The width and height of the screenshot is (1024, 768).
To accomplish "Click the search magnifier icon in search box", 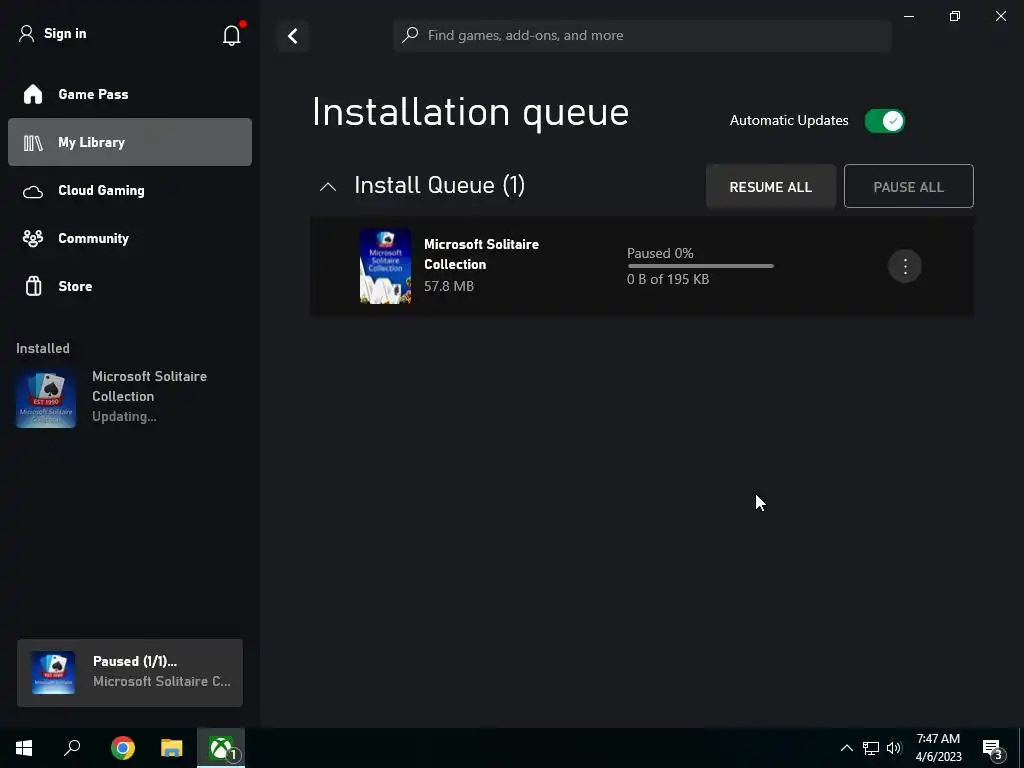I will click(410, 35).
